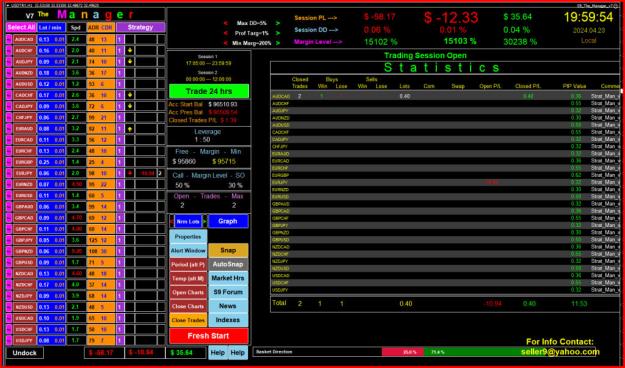Toggle the magenta select box for NZDCAD

(x=9, y=274)
